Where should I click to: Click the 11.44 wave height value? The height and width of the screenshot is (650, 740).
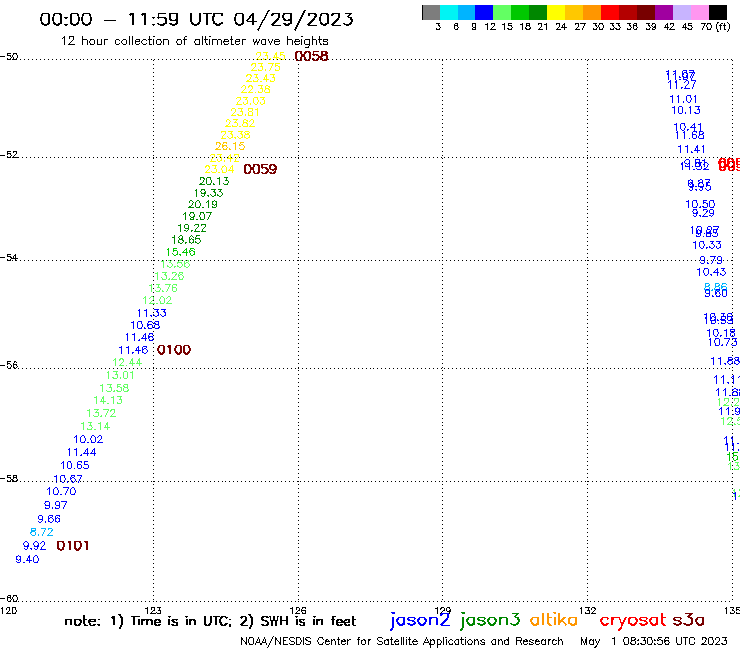point(81,452)
